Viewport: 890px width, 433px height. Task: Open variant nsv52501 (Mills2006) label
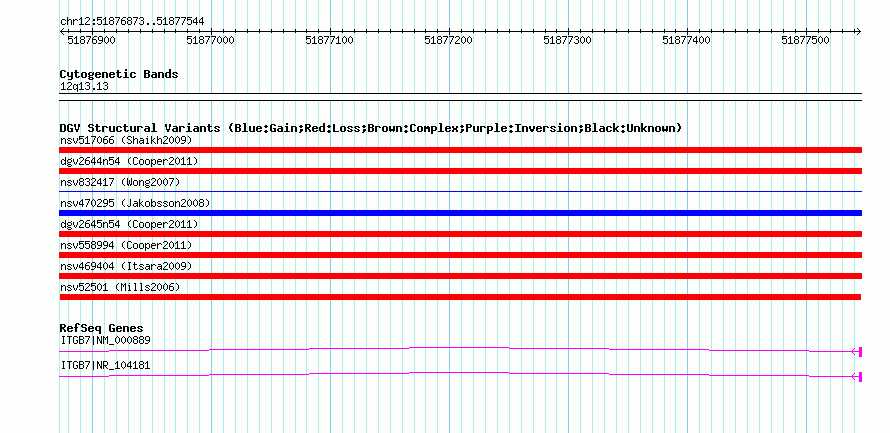[120, 287]
